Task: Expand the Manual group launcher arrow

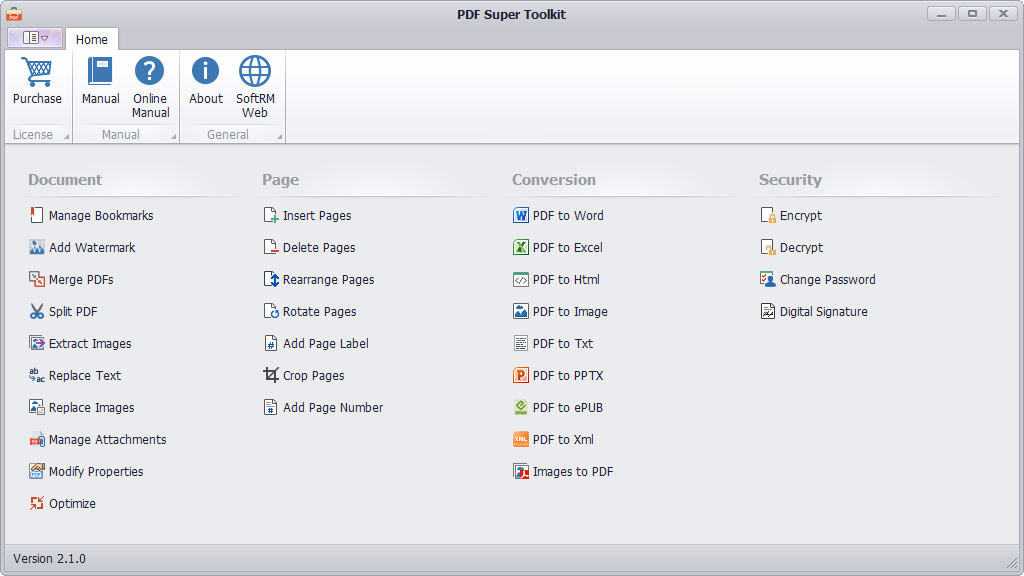Action: tap(173, 136)
